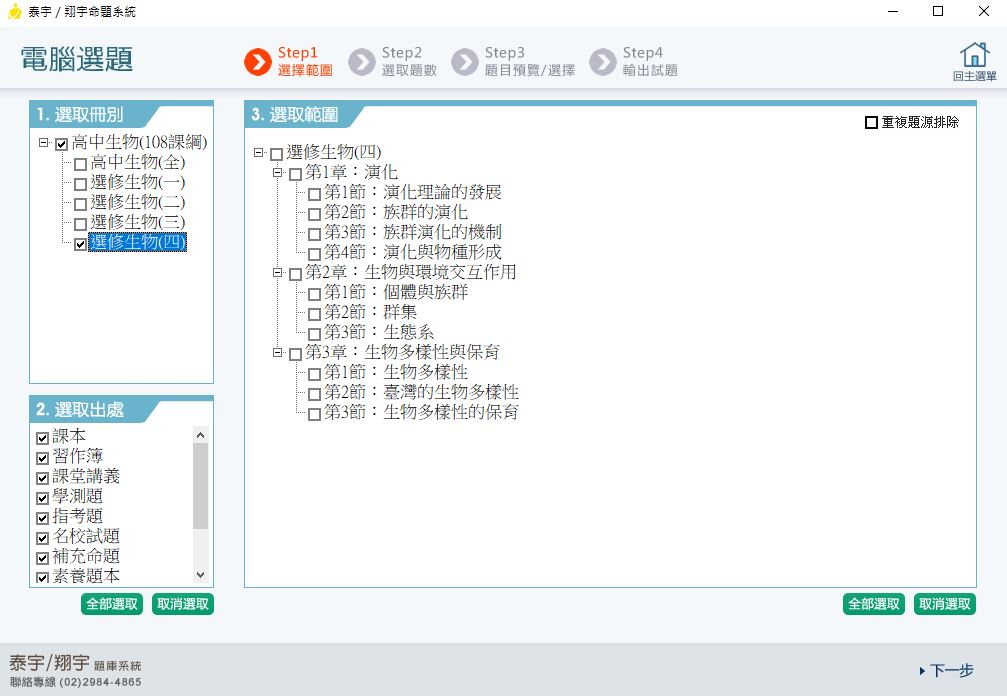Image resolution: width=1007 pixels, height=696 pixels.
Task: Click 全部選取 under the 選取範圍 panel
Action: [873, 604]
